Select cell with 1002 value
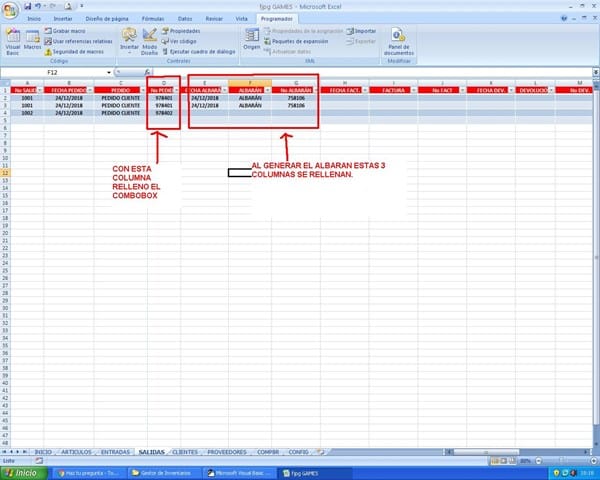600x480 pixels. click(27, 113)
